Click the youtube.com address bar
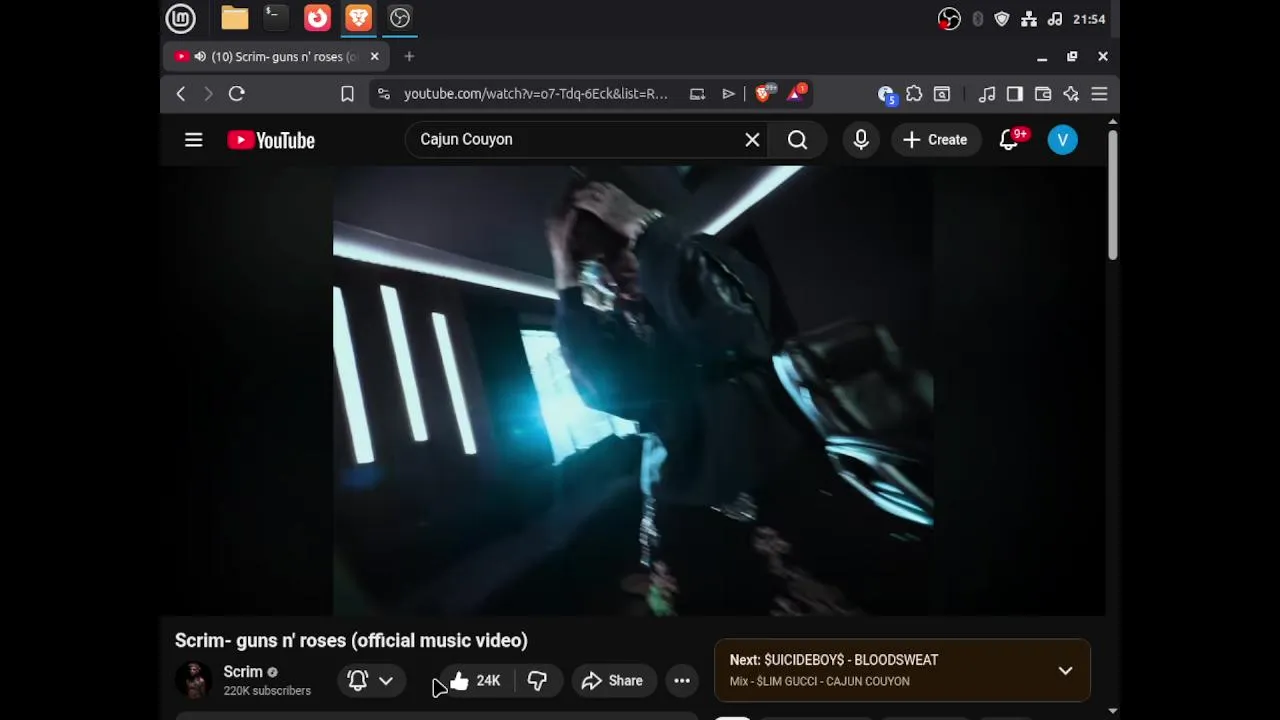1280x720 pixels. tap(536, 94)
